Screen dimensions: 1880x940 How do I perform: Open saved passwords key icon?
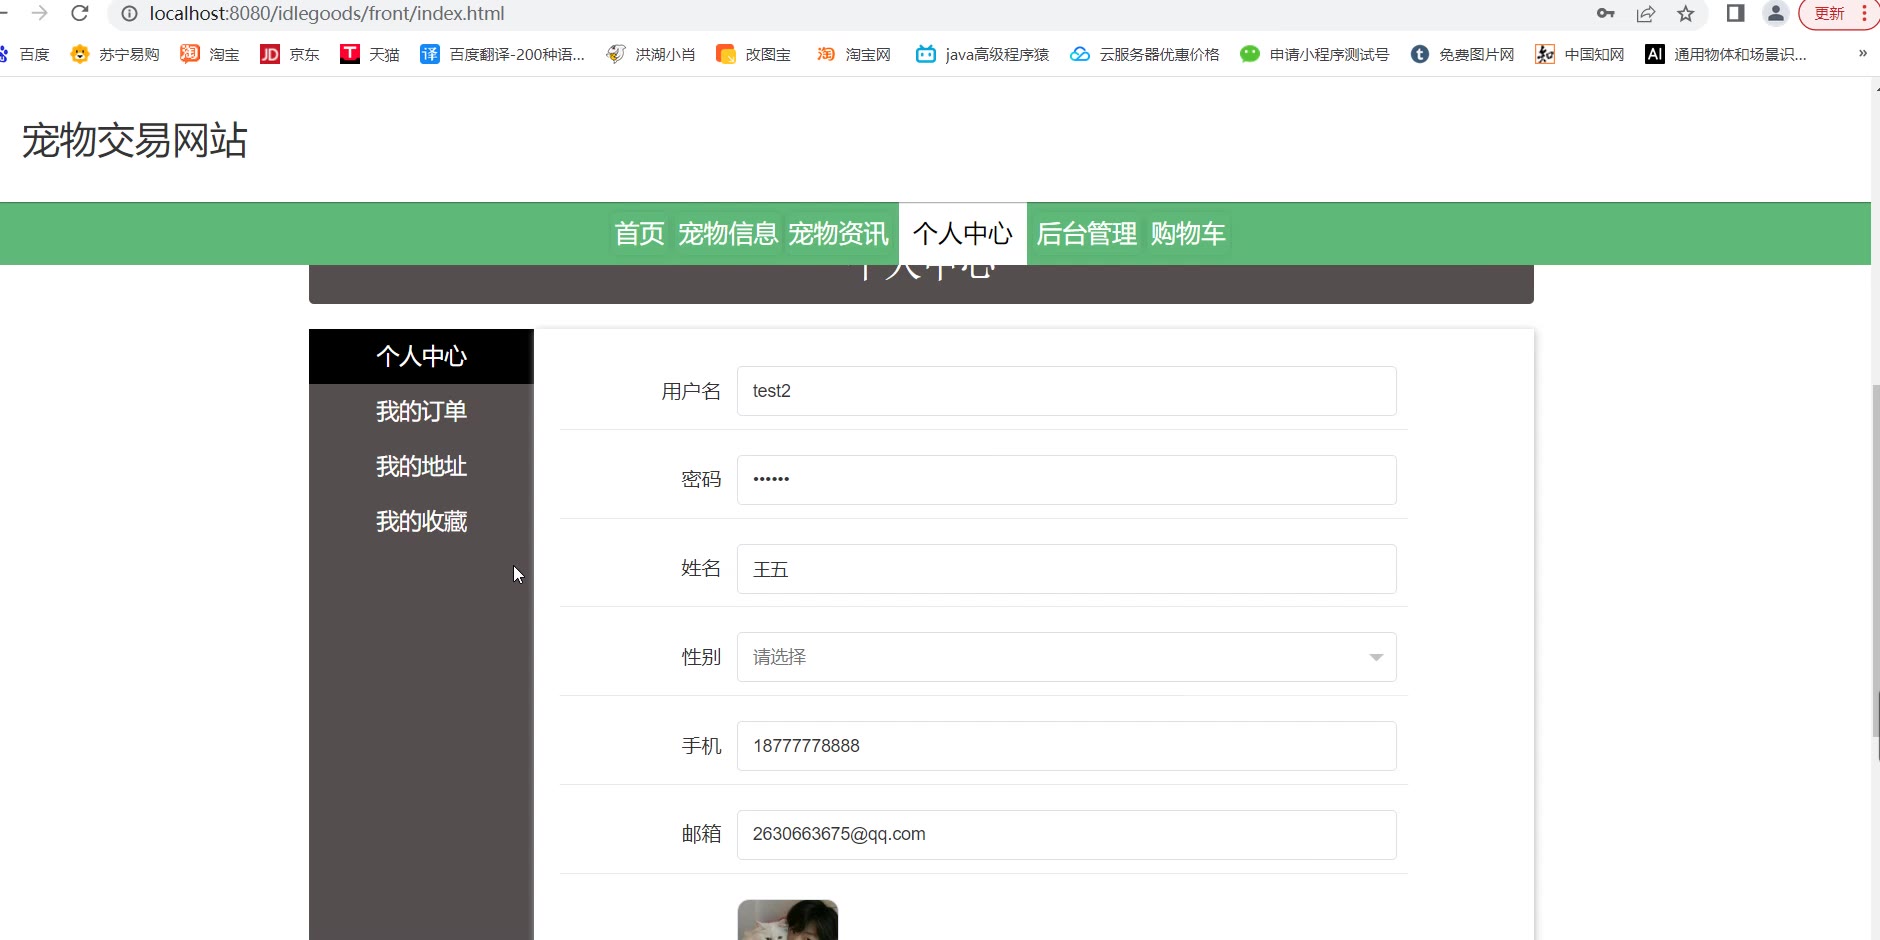[x=1606, y=14]
